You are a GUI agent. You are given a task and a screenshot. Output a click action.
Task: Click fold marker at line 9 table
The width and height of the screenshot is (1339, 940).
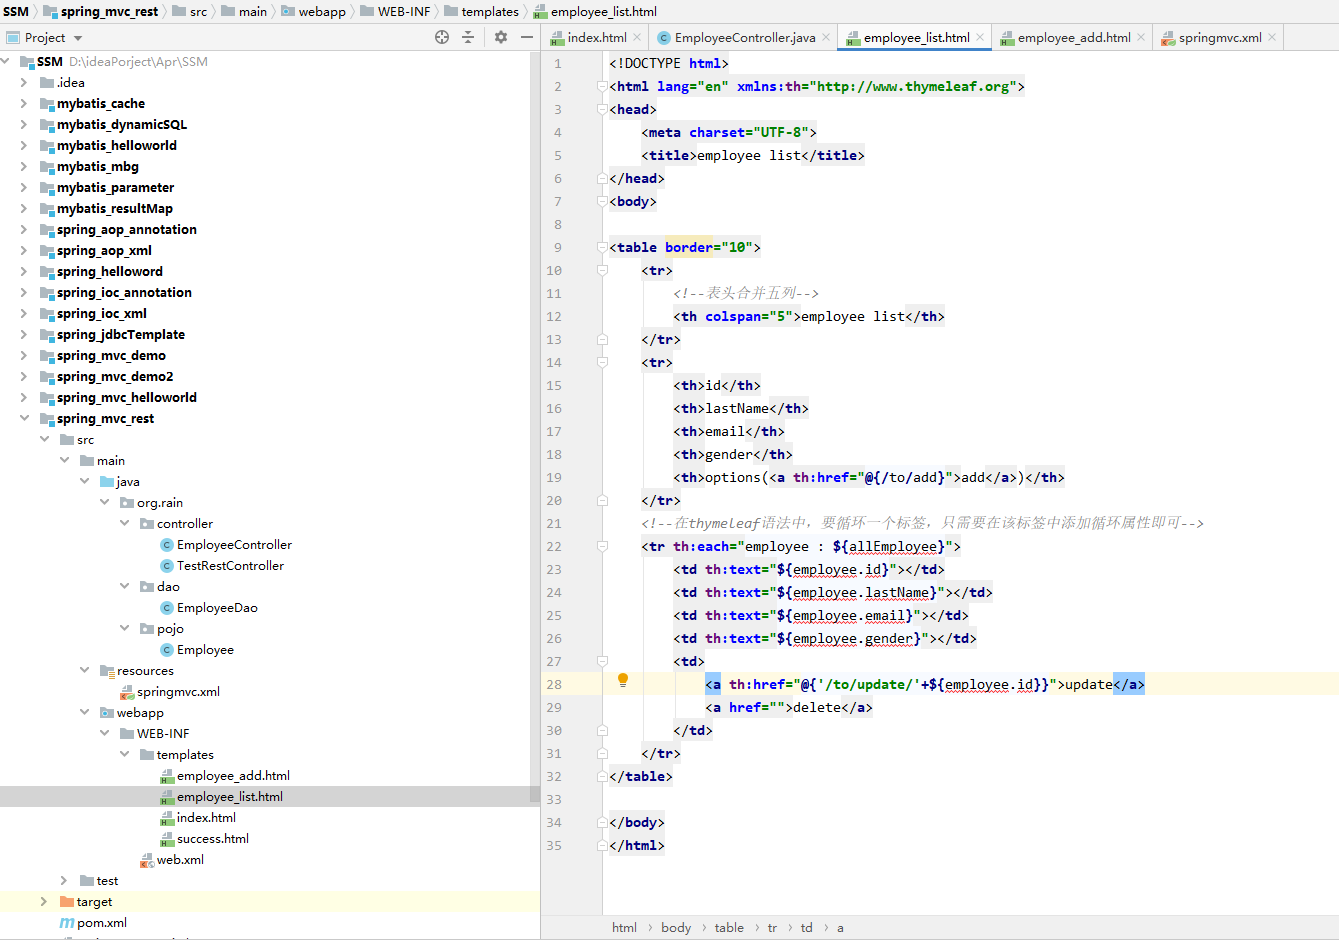(x=602, y=248)
